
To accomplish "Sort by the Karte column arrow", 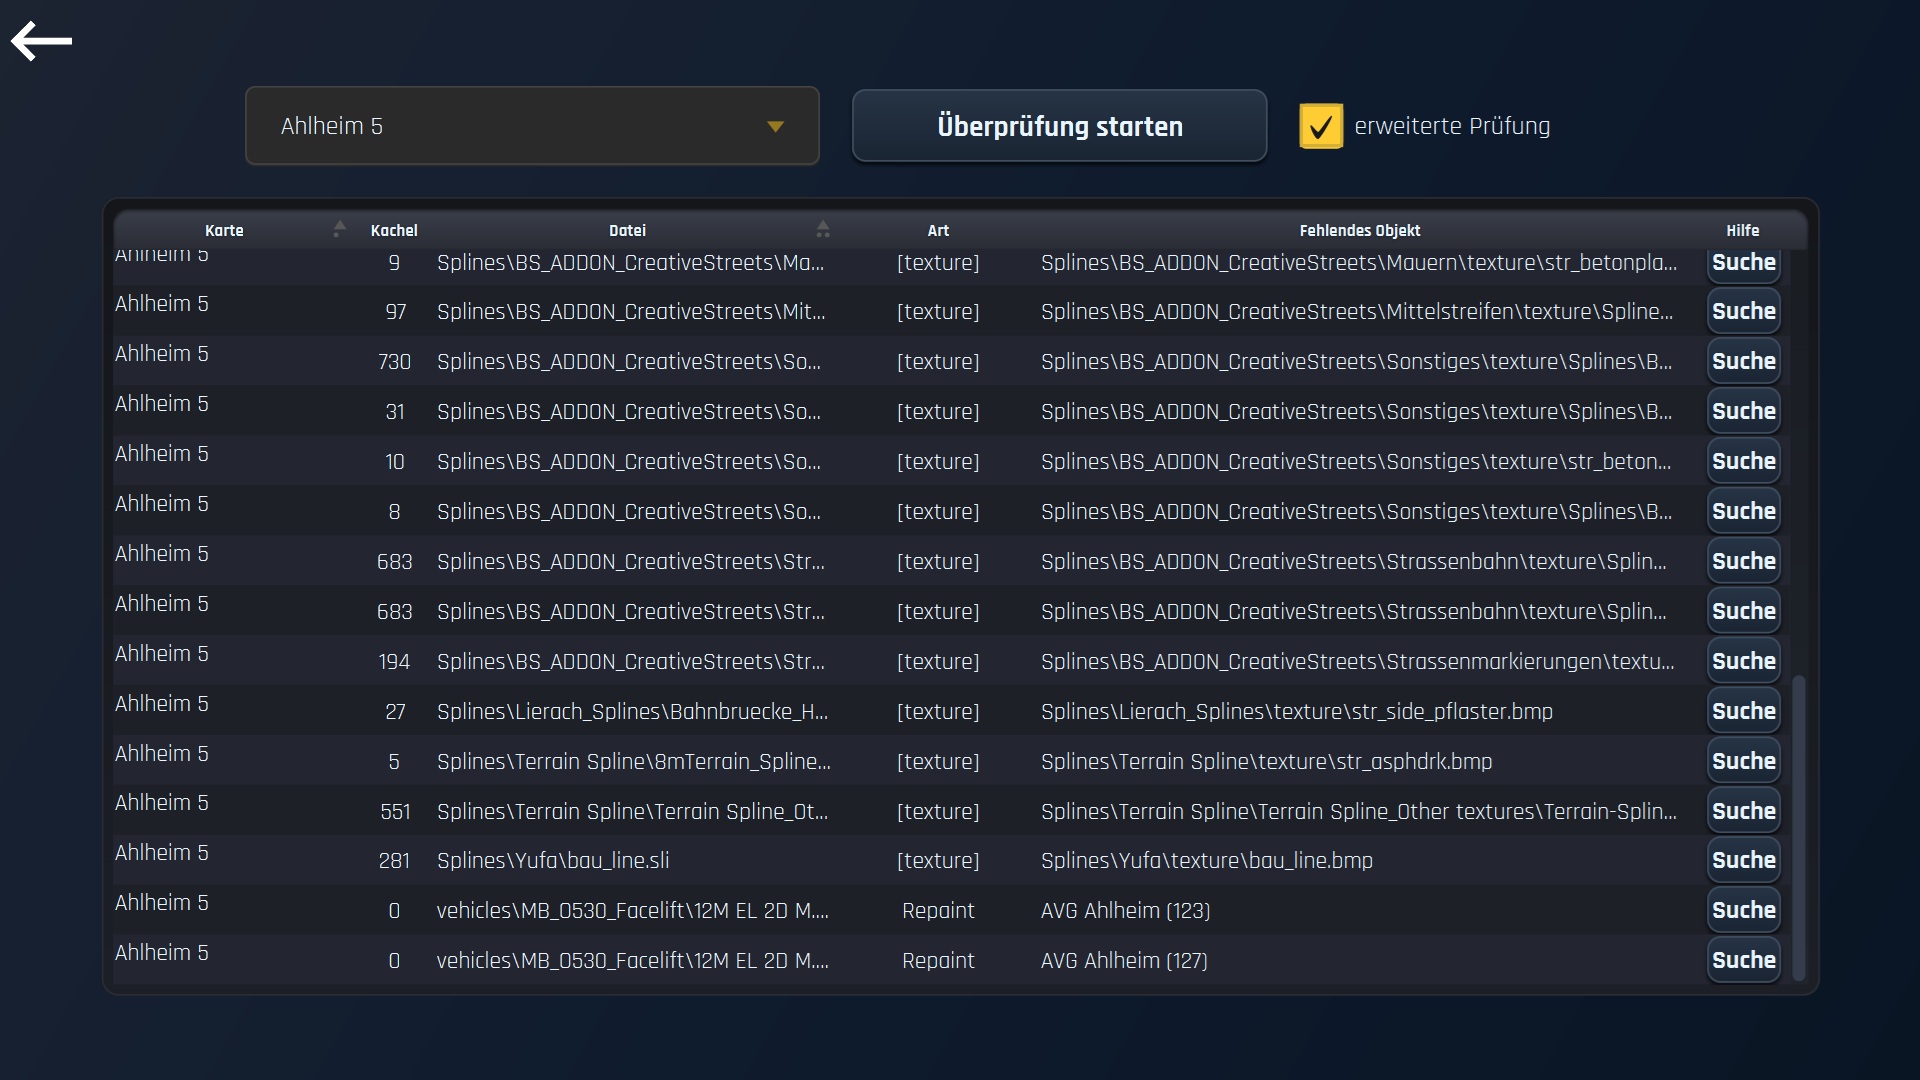I will click(339, 229).
